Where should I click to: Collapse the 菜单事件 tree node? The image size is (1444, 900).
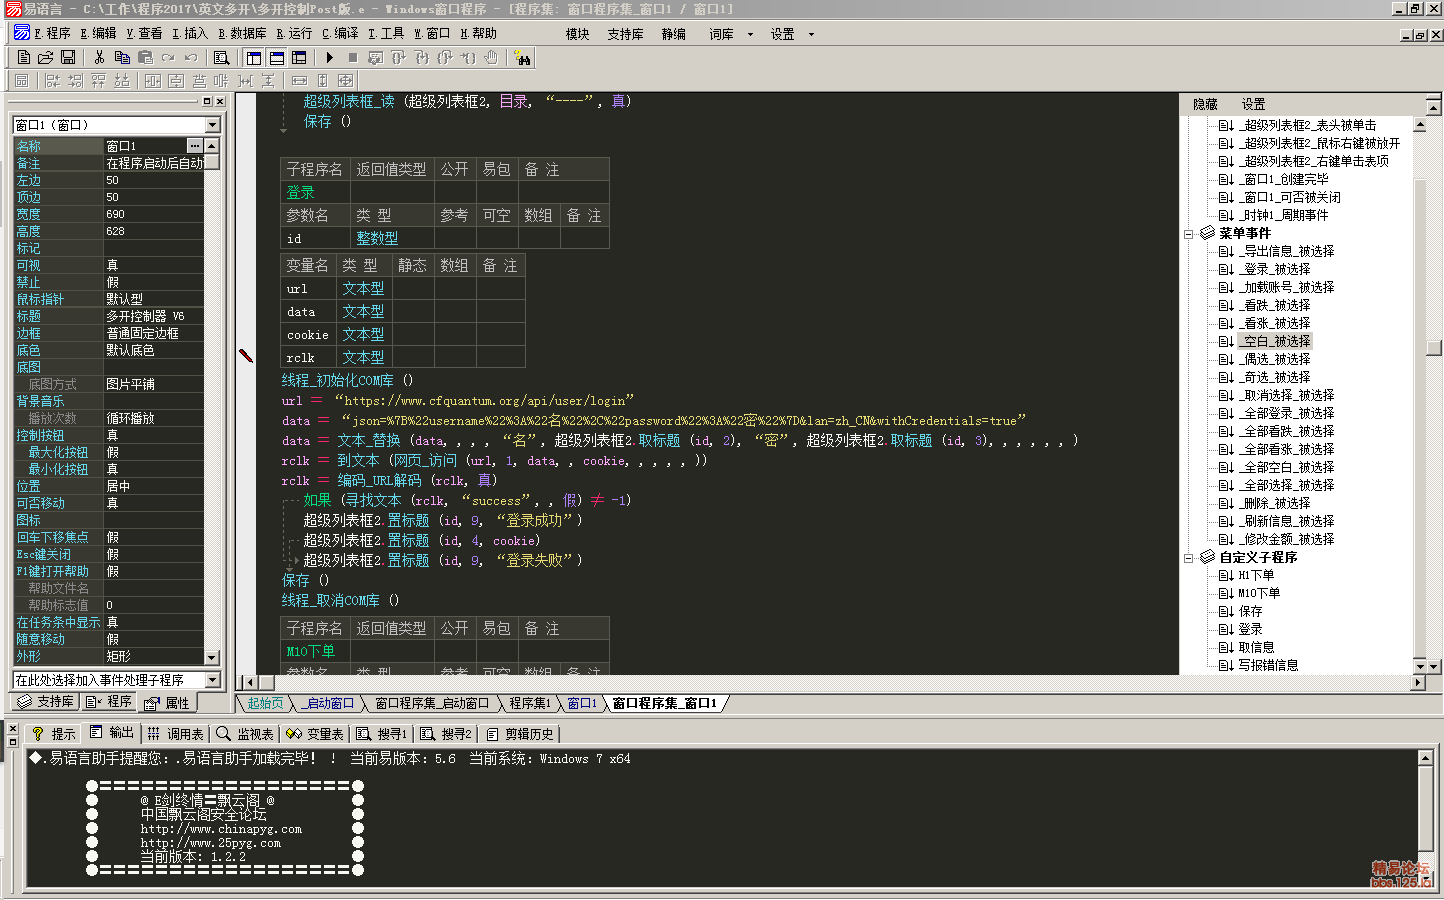[x=1189, y=234]
